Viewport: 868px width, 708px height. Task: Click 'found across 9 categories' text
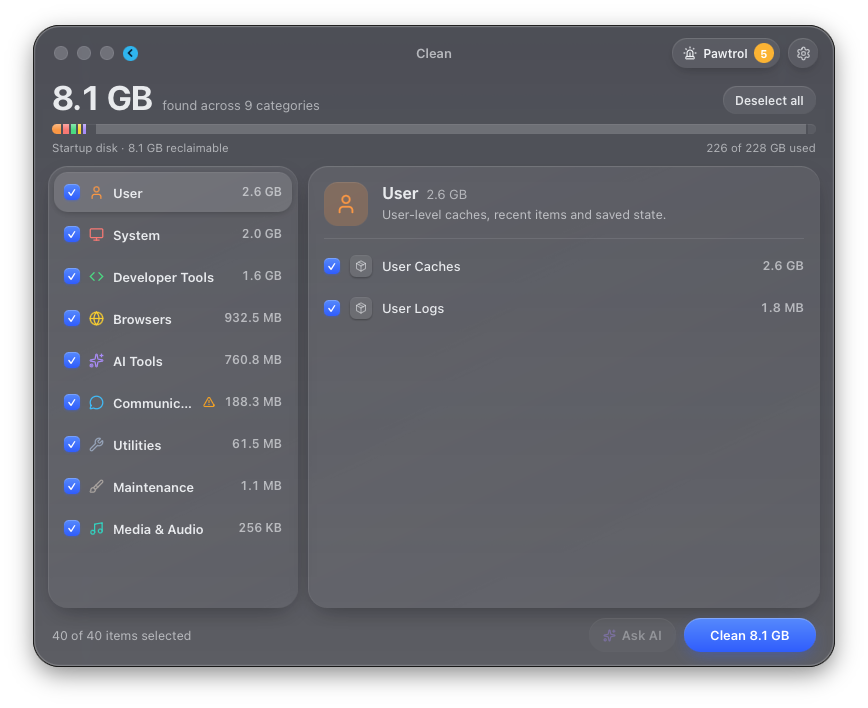click(x=241, y=106)
